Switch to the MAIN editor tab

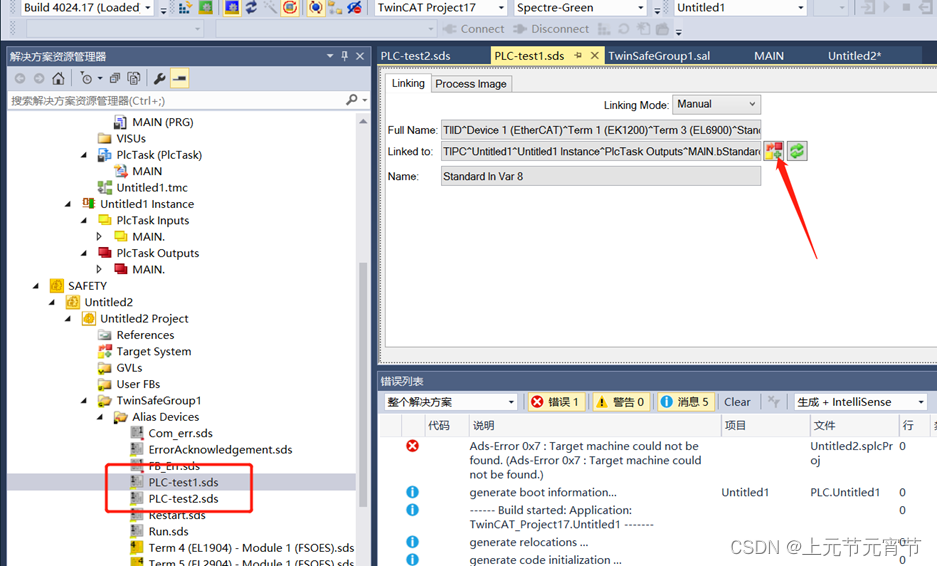(x=768, y=56)
